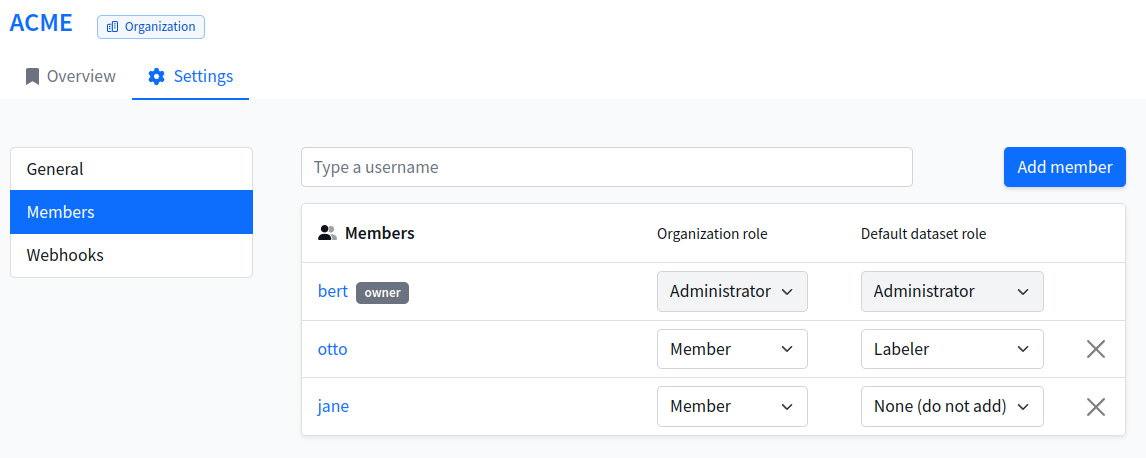Click the Overview bookmark icon

tap(33, 76)
